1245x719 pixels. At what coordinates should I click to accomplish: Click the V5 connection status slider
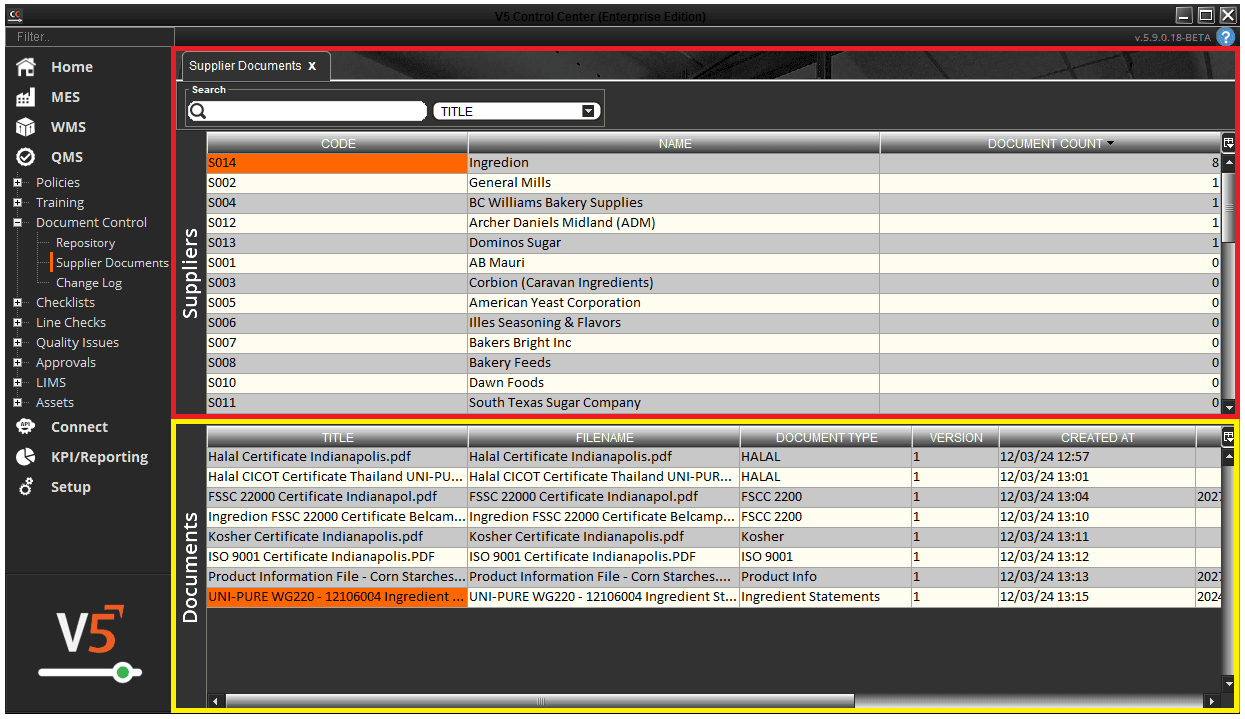(x=90, y=672)
